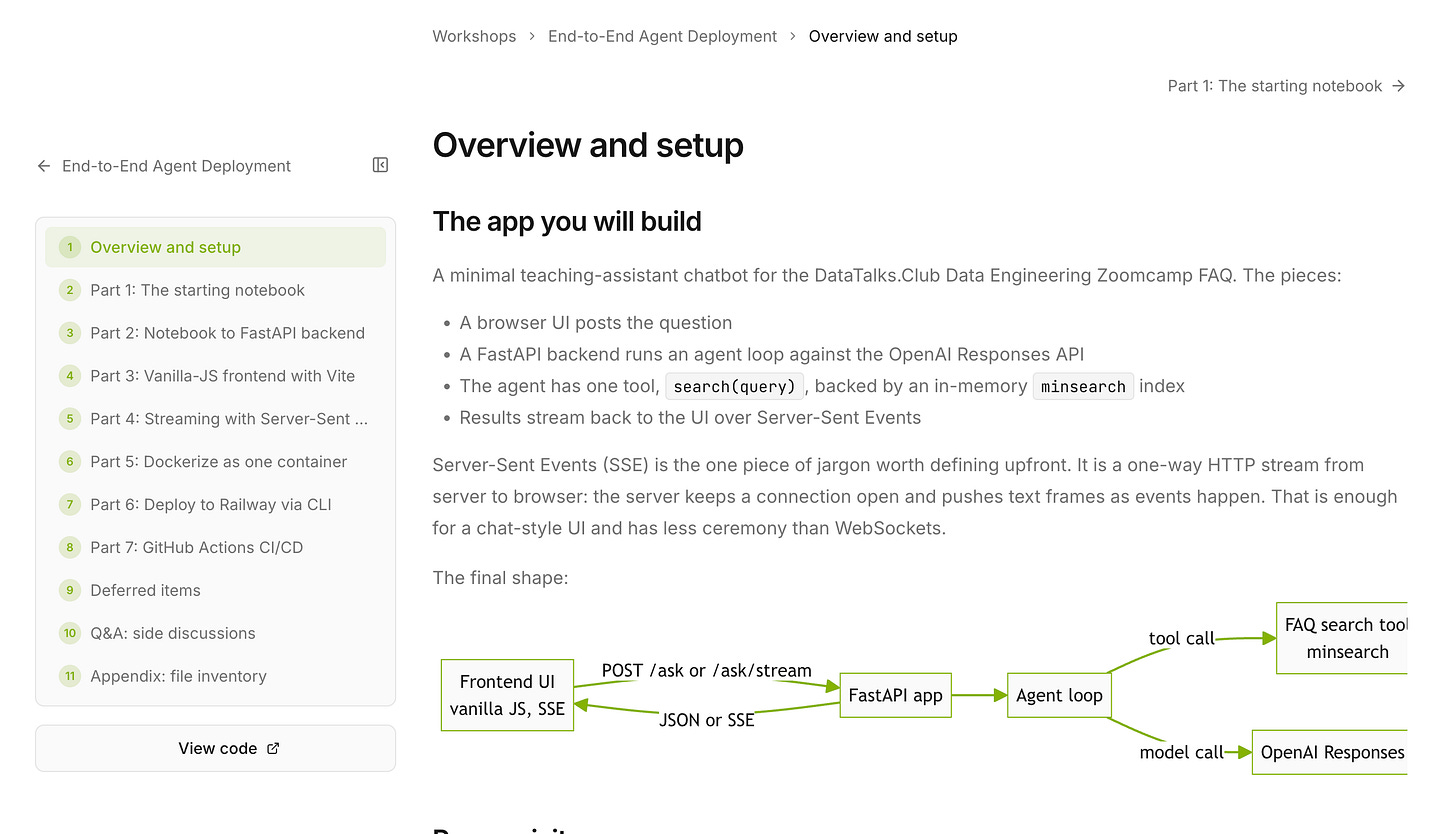Viewport: 1456px width, 834px height.
Task: Click the chevron before Overview and setup breadcrumb
Action: (x=793, y=36)
